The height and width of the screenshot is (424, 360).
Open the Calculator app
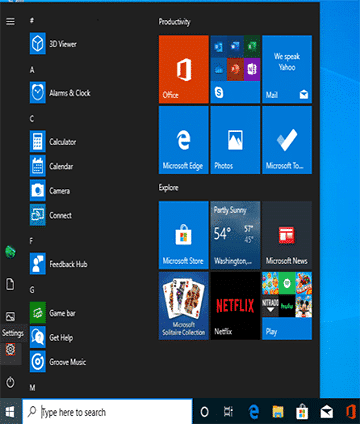[x=53, y=142]
